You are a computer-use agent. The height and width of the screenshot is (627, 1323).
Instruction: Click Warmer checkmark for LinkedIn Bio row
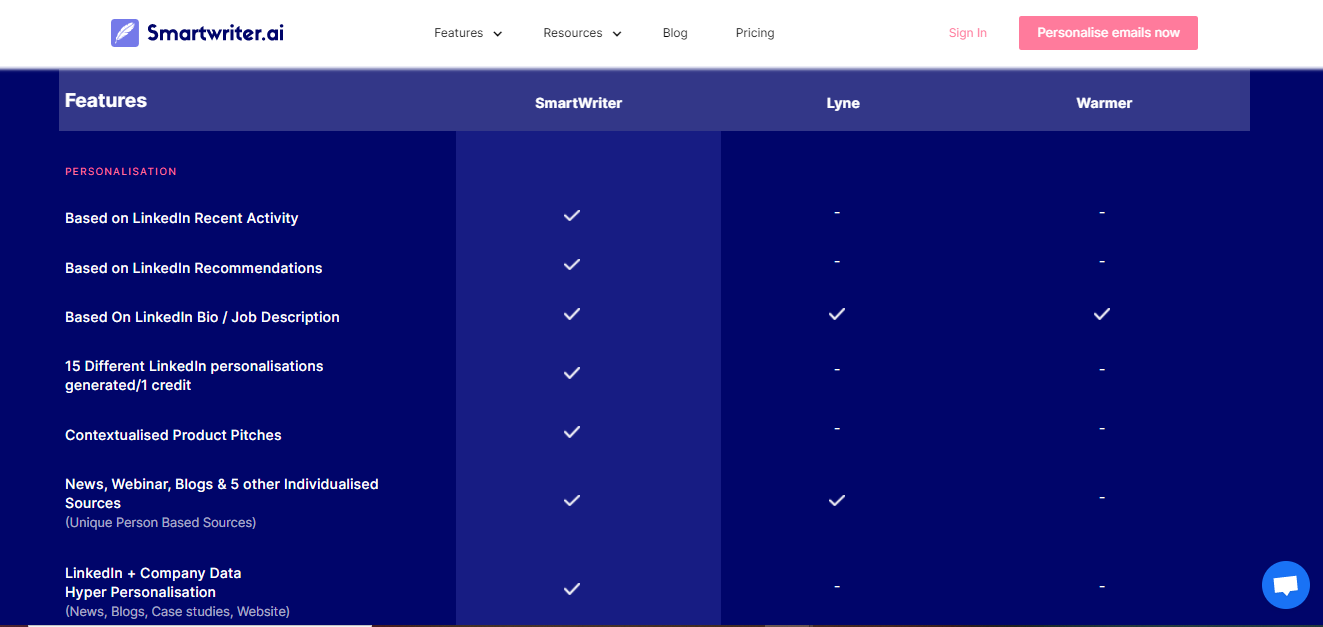click(1102, 314)
